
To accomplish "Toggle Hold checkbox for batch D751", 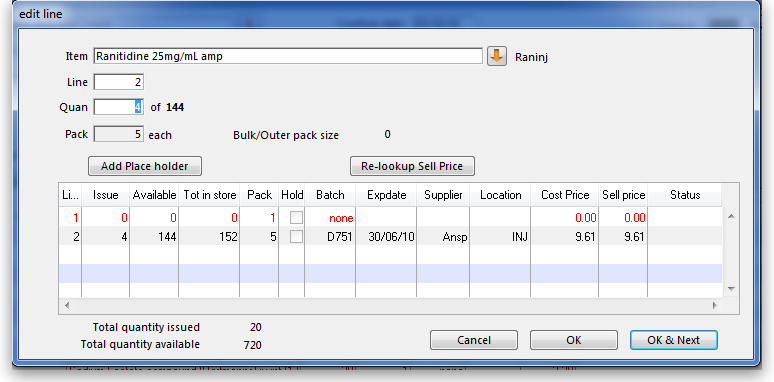I will coord(296,236).
